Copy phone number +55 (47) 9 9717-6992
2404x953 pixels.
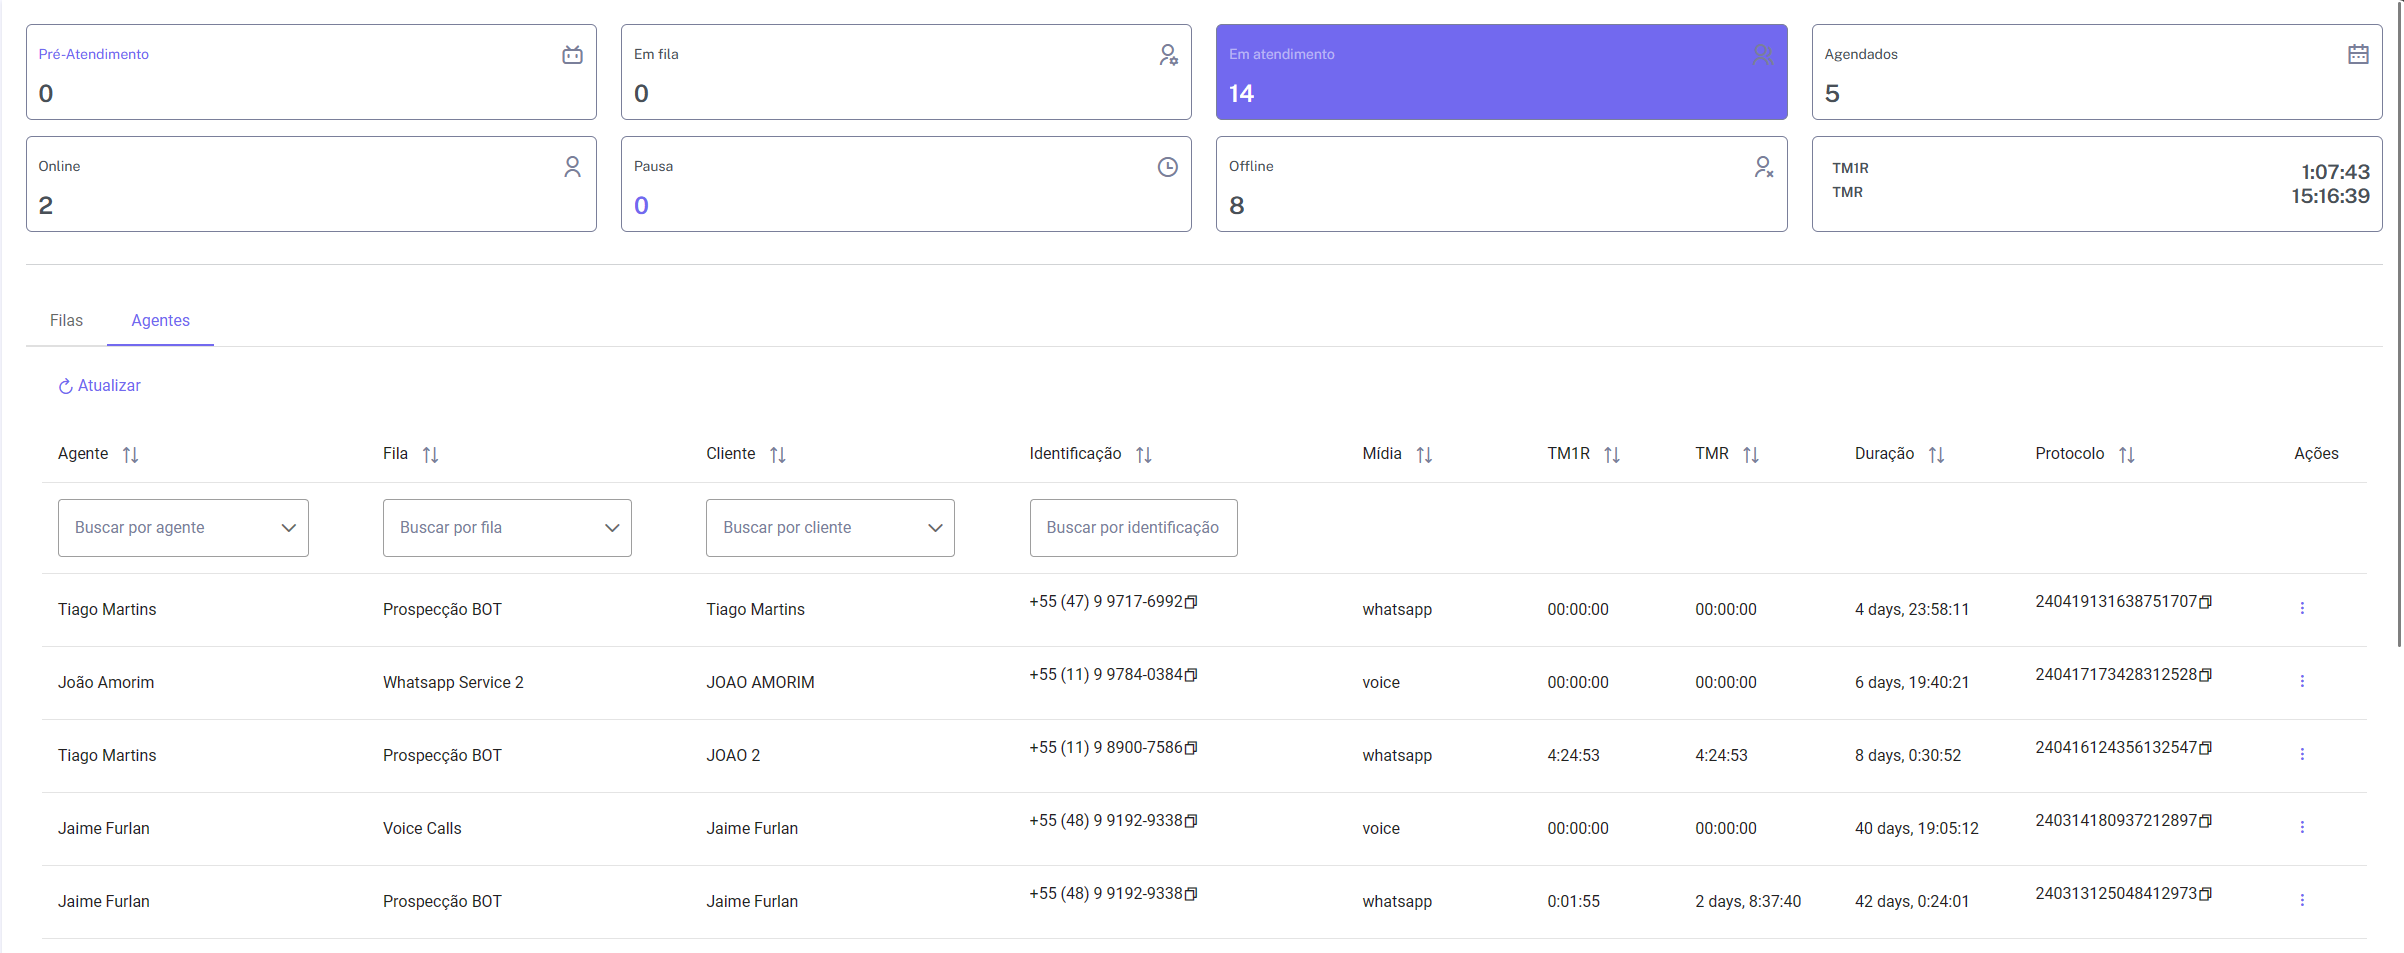[x=1191, y=602]
